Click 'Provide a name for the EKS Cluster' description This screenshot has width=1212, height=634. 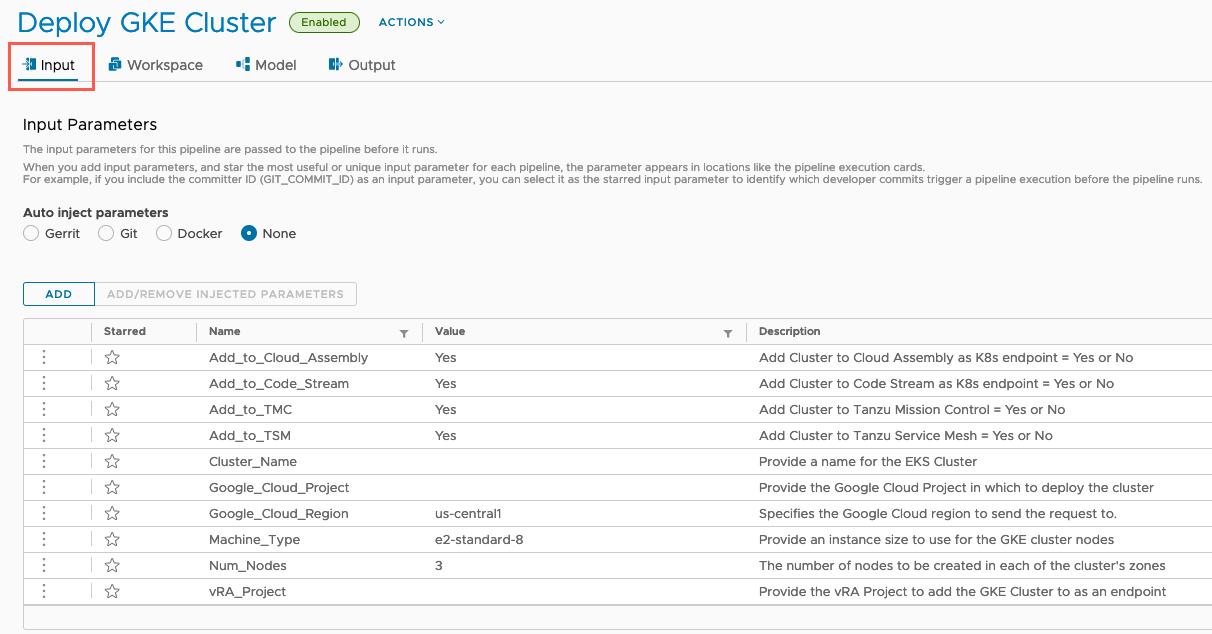point(868,461)
